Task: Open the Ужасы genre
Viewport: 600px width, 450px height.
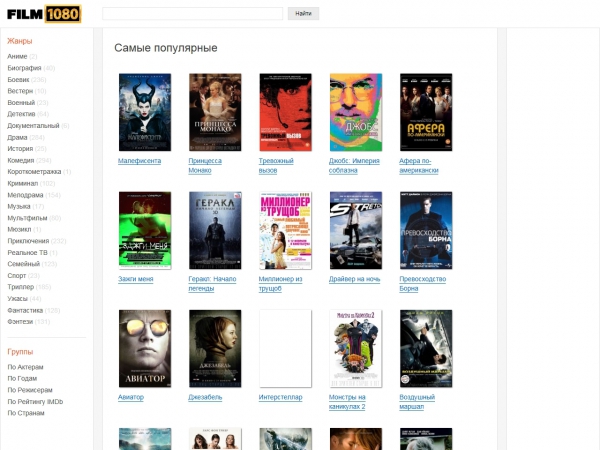Action: pos(18,298)
